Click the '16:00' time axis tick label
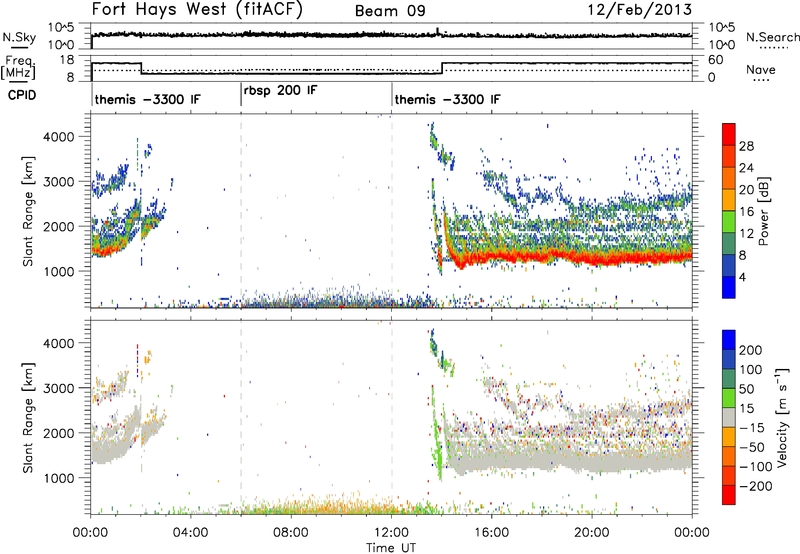 pos(491,533)
